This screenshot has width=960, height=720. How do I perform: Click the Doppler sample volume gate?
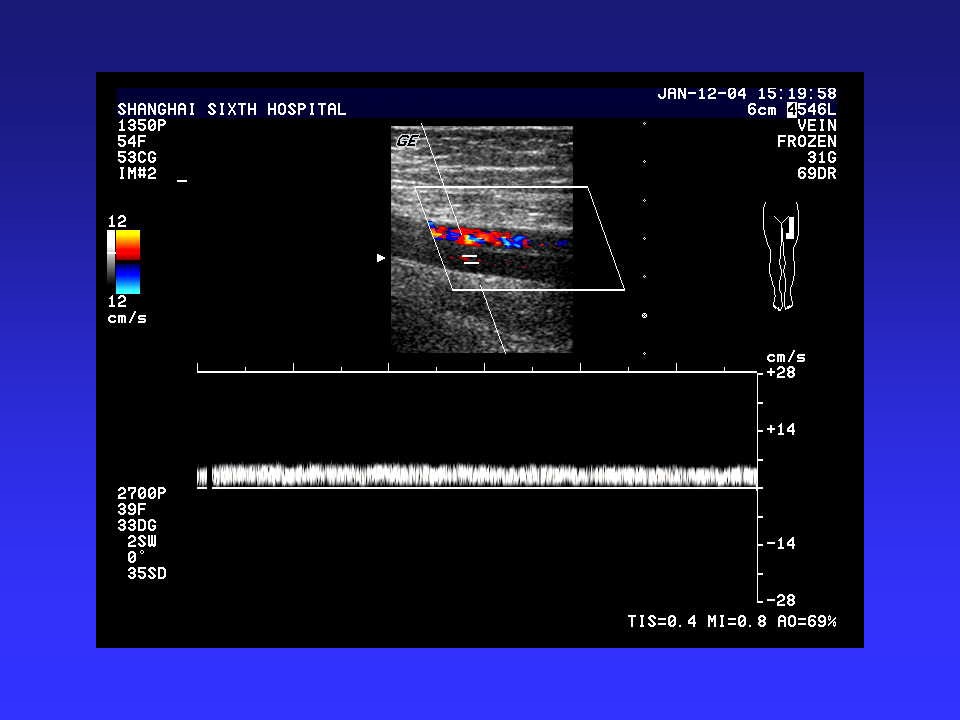click(470, 259)
